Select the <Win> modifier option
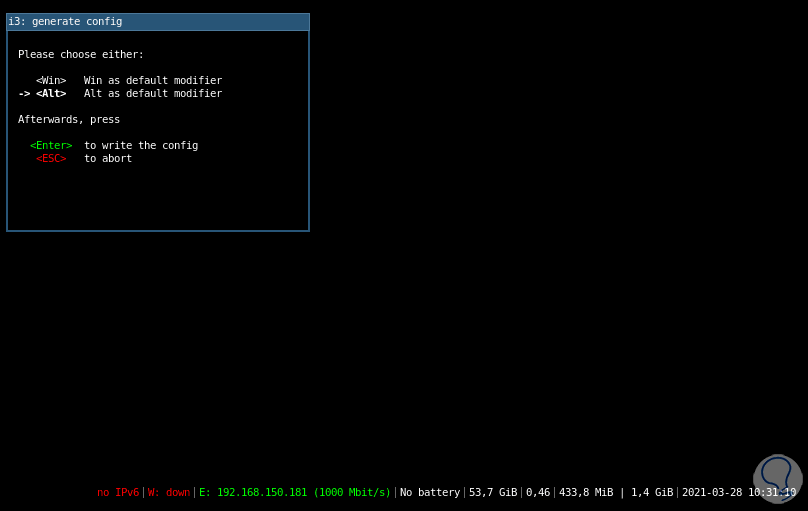 pyautogui.click(x=51, y=80)
